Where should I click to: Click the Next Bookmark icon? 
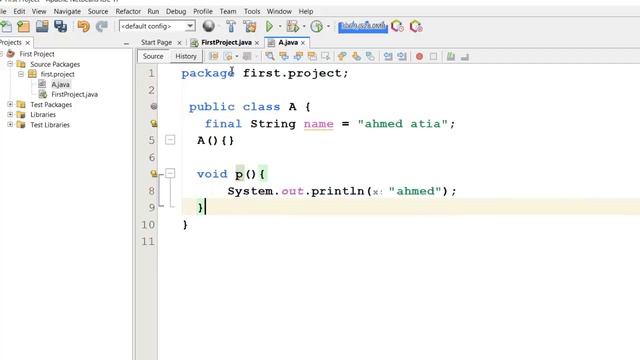click(356, 56)
